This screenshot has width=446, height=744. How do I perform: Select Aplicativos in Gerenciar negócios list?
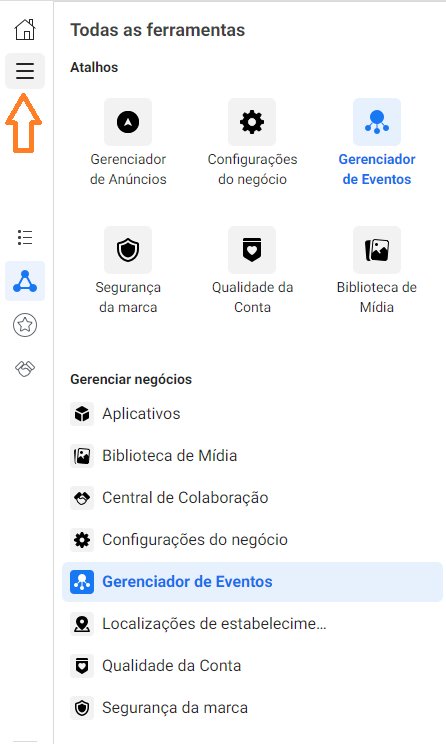(252, 414)
